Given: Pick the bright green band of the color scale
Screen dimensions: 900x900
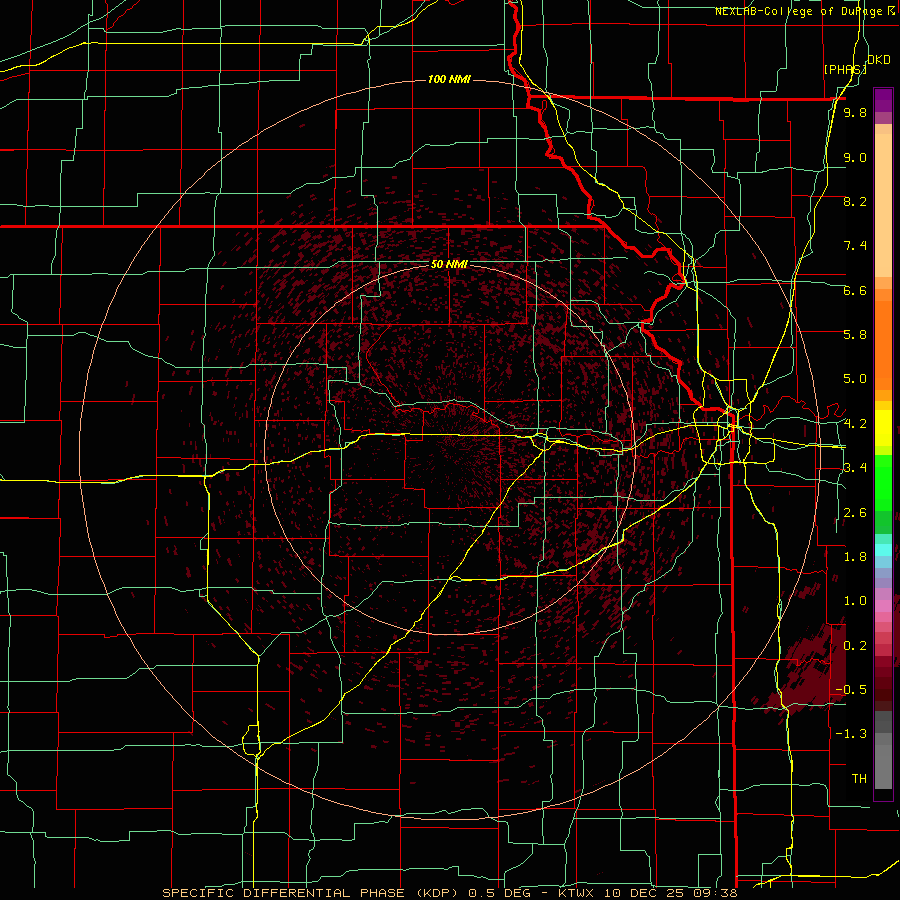Looking at the screenshot, I should coord(883,482).
